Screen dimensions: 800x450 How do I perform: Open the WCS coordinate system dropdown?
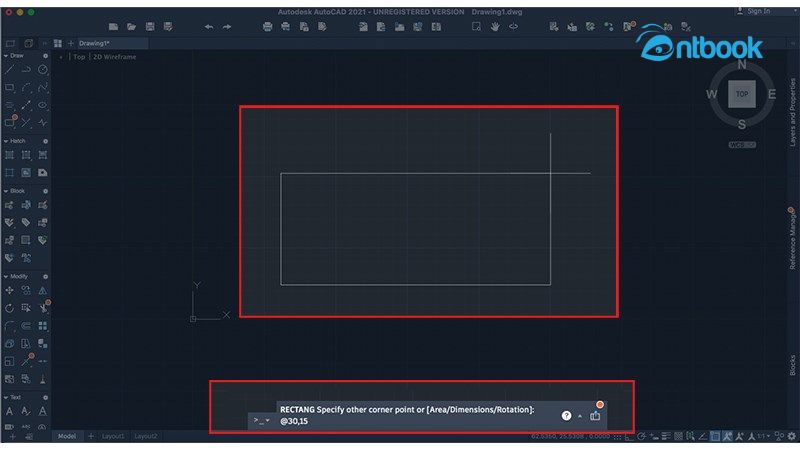(x=742, y=145)
